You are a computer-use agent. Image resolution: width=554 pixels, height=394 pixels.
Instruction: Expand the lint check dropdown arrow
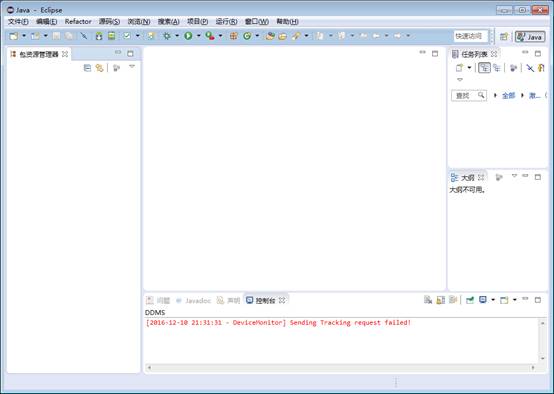click(x=138, y=36)
